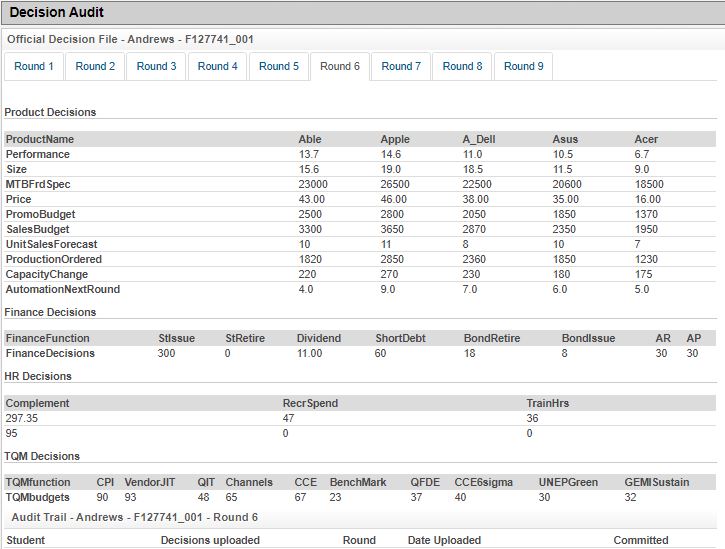
Task: Switch to the Round 1 tab
Action: pos(35,67)
